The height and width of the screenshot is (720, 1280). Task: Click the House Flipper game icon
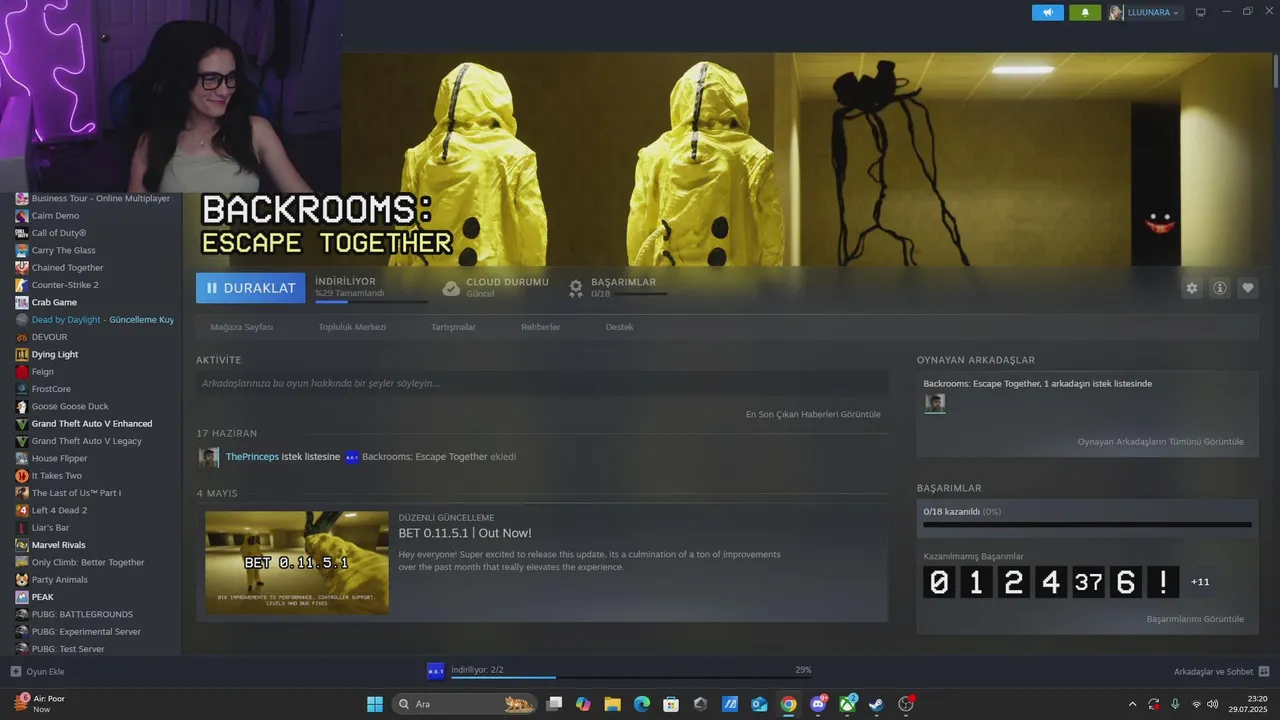click(22, 458)
